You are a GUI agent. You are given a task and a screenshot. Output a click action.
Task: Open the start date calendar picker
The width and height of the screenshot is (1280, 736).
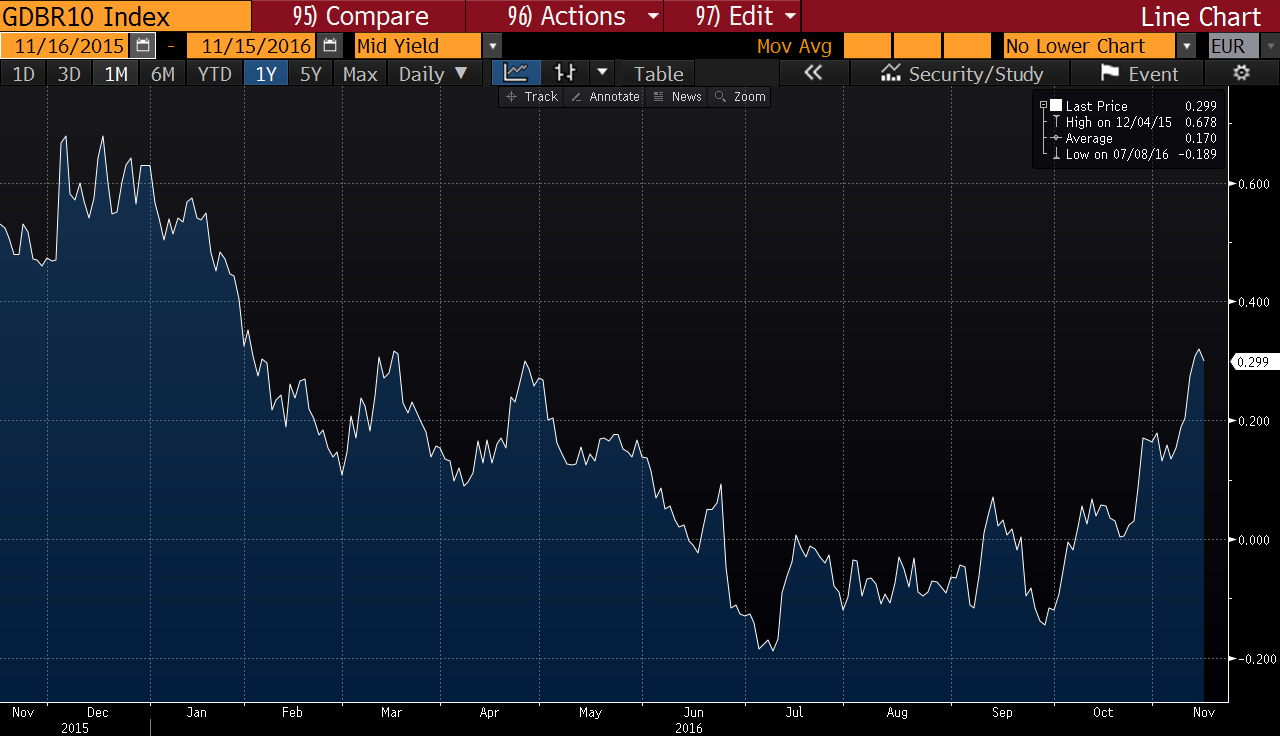143,46
